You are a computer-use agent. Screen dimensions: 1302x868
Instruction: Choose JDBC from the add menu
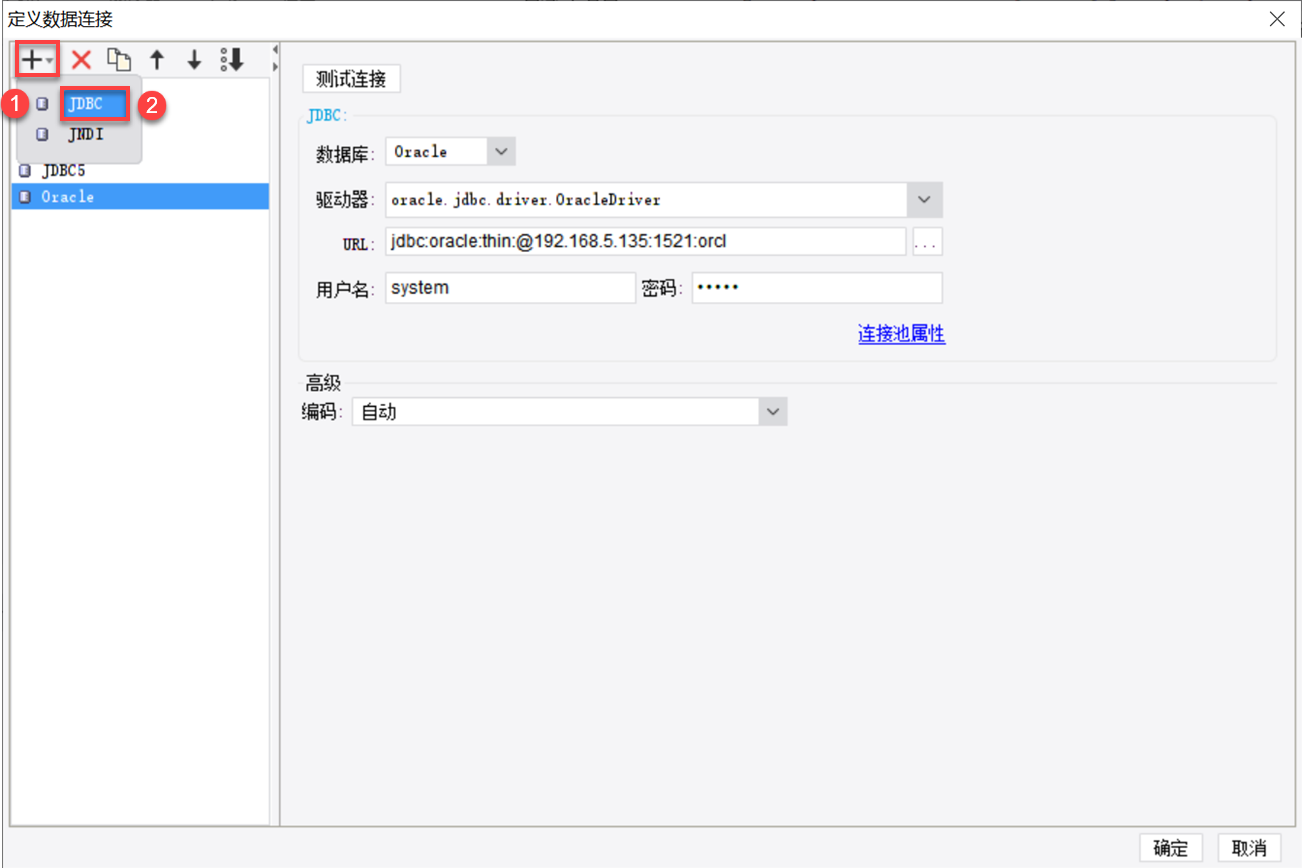pos(94,104)
